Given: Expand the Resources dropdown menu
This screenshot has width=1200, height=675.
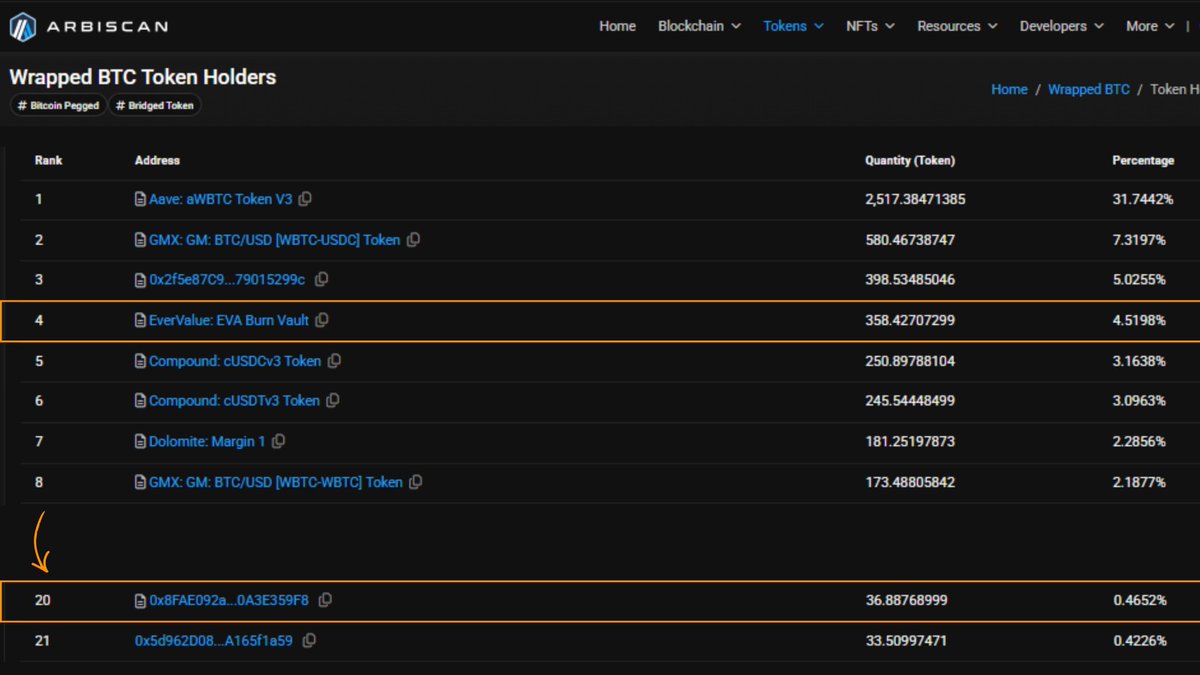Looking at the screenshot, I should click(x=957, y=26).
